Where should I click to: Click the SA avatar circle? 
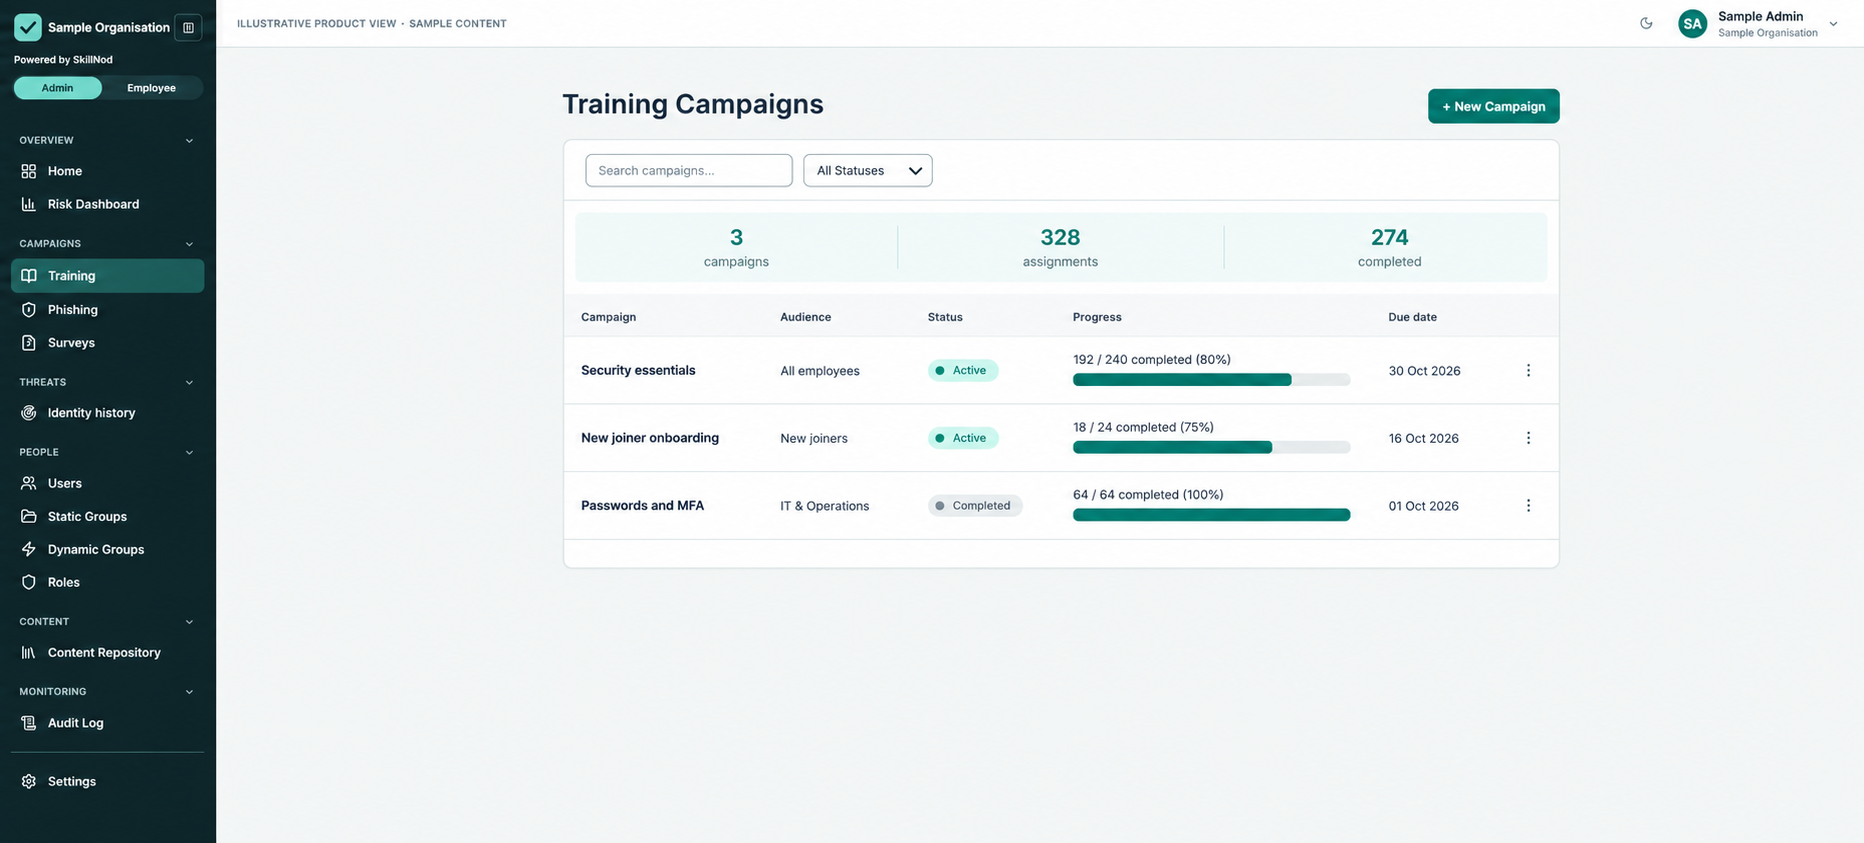(1692, 24)
